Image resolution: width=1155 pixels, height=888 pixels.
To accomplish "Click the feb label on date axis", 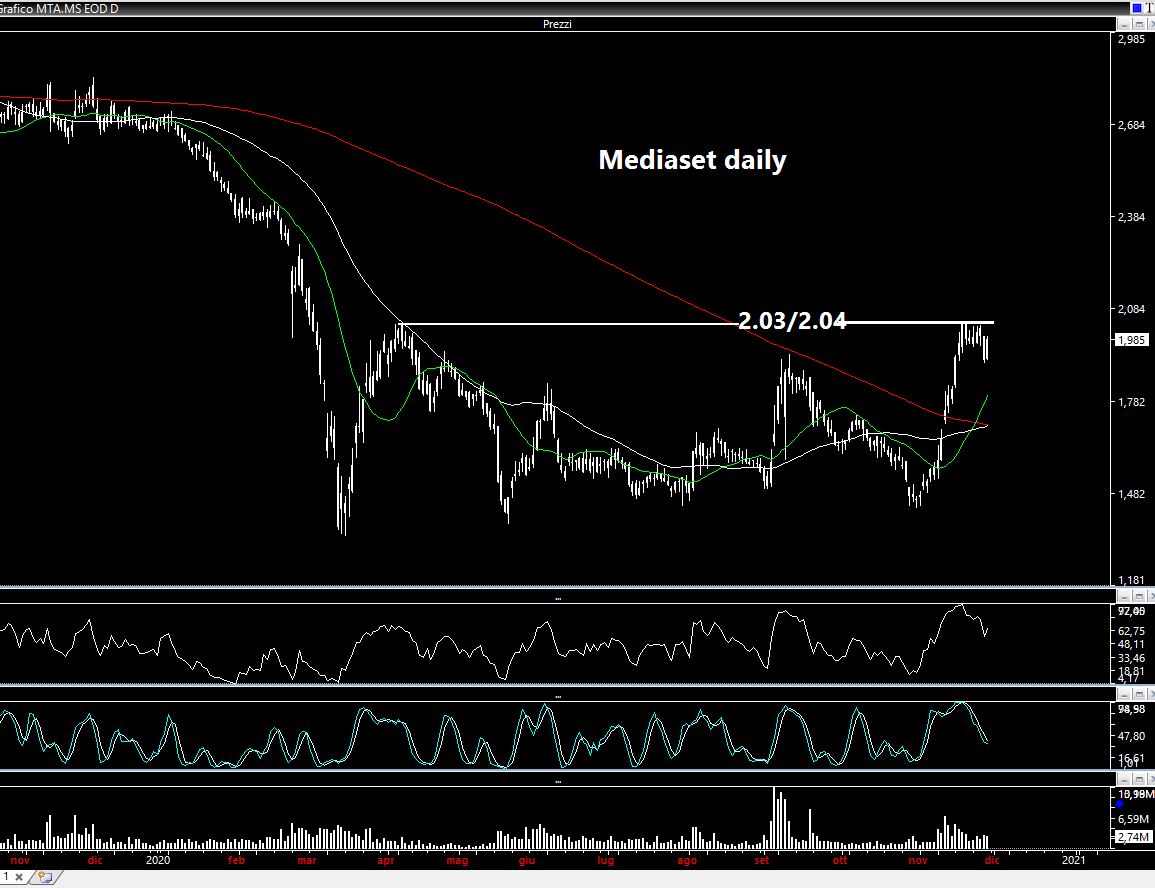I will pyautogui.click(x=236, y=860).
